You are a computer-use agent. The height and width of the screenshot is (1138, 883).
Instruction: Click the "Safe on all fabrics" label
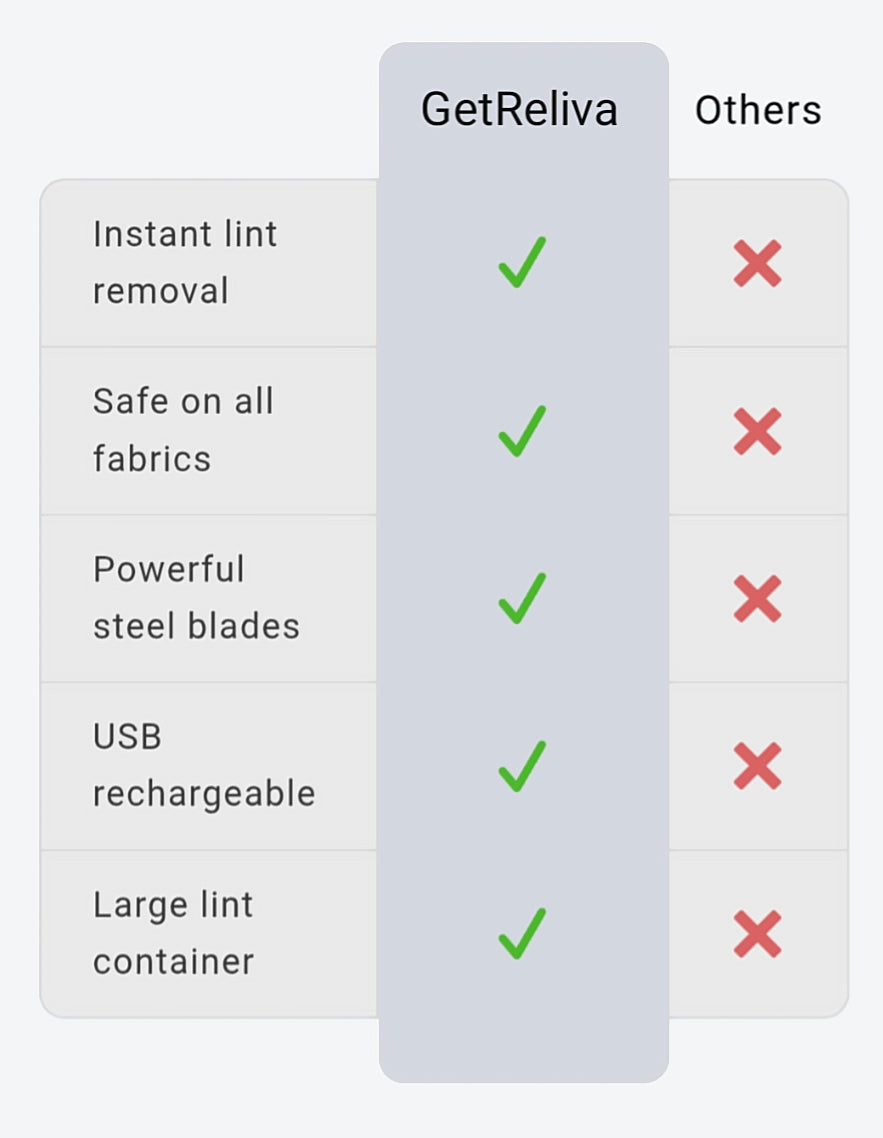coord(183,430)
